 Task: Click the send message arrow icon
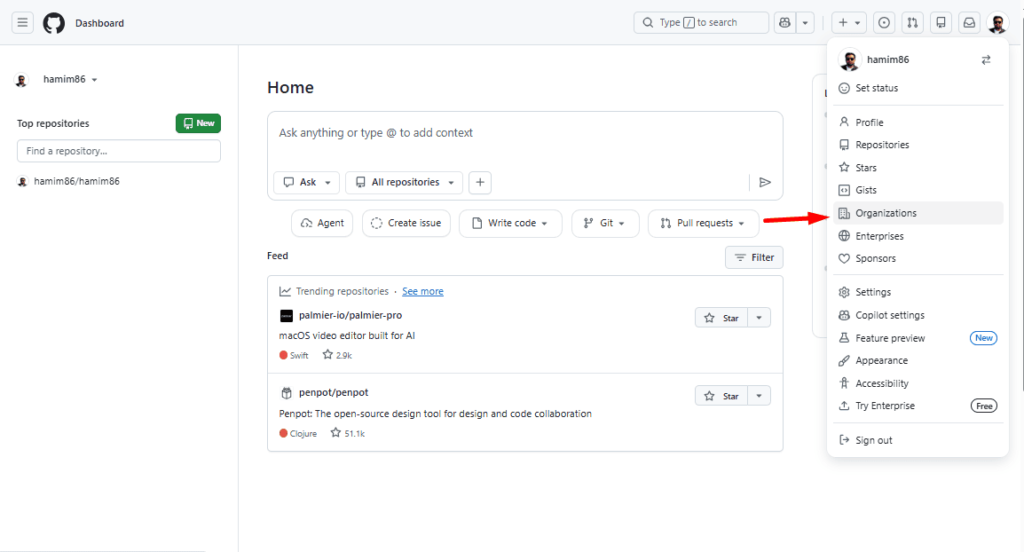[765, 182]
